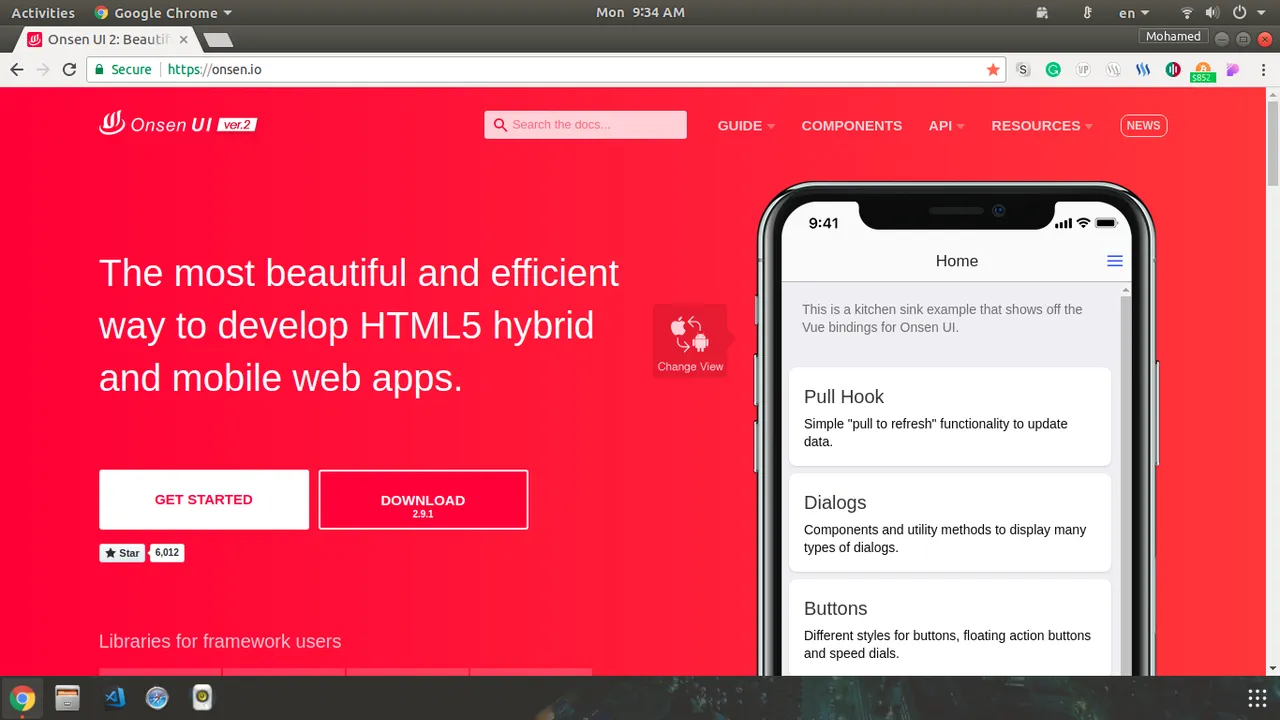
Task: Click the 6,012 star count
Action: point(167,553)
